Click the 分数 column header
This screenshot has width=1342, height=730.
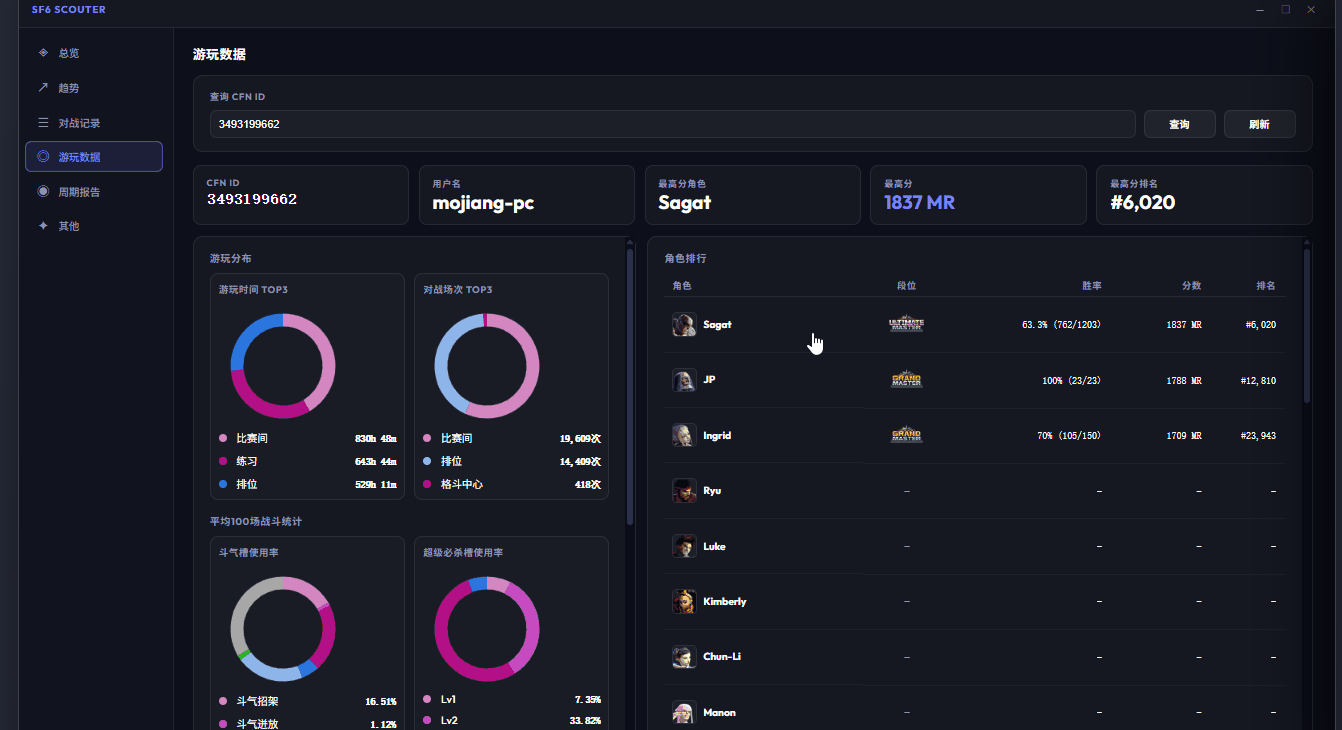pyautogui.click(x=1192, y=286)
